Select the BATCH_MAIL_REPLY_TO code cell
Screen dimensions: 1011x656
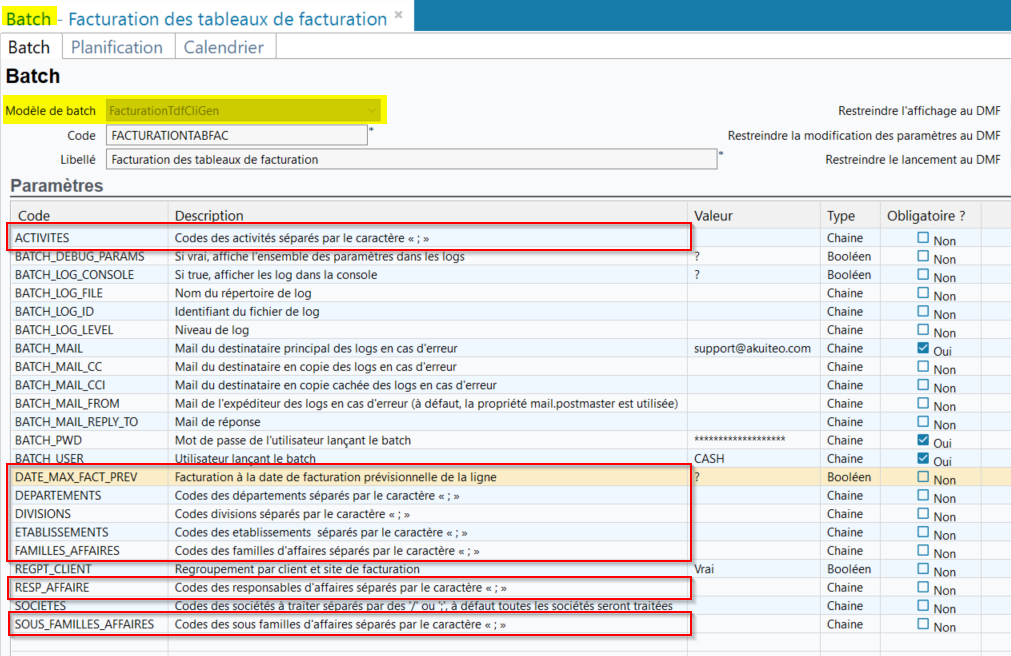click(89, 422)
